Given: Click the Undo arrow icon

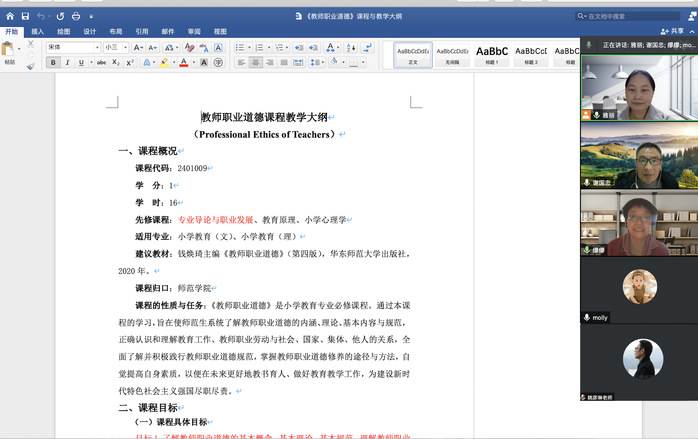Looking at the screenshot, I should pos(40,16).
